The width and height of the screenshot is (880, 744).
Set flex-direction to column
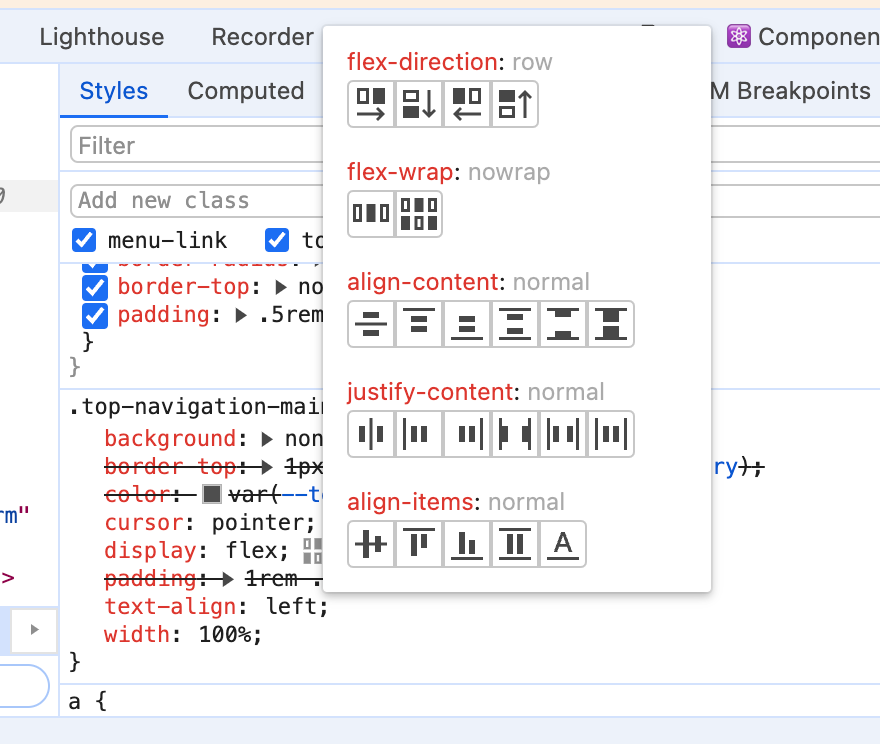point(419,104)
